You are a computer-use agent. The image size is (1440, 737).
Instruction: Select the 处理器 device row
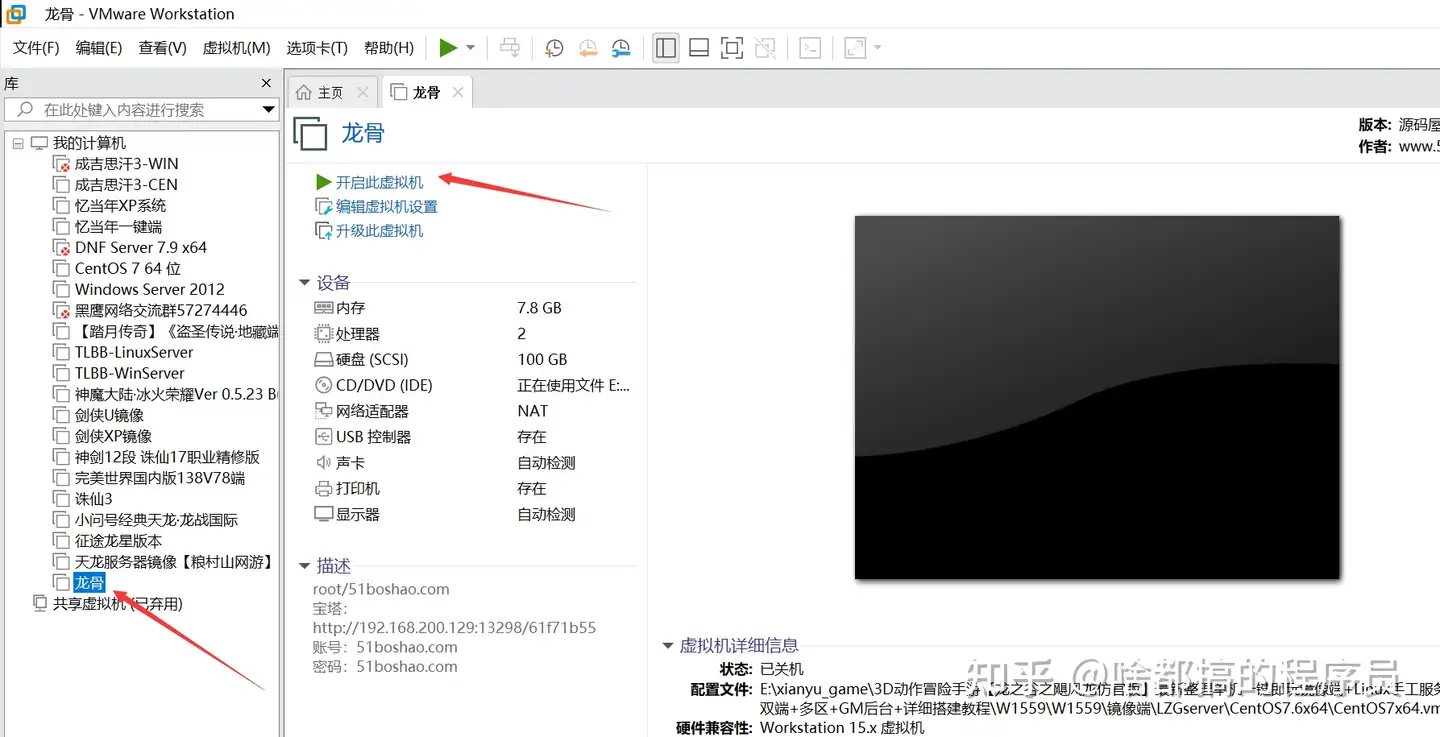point(473,334)
